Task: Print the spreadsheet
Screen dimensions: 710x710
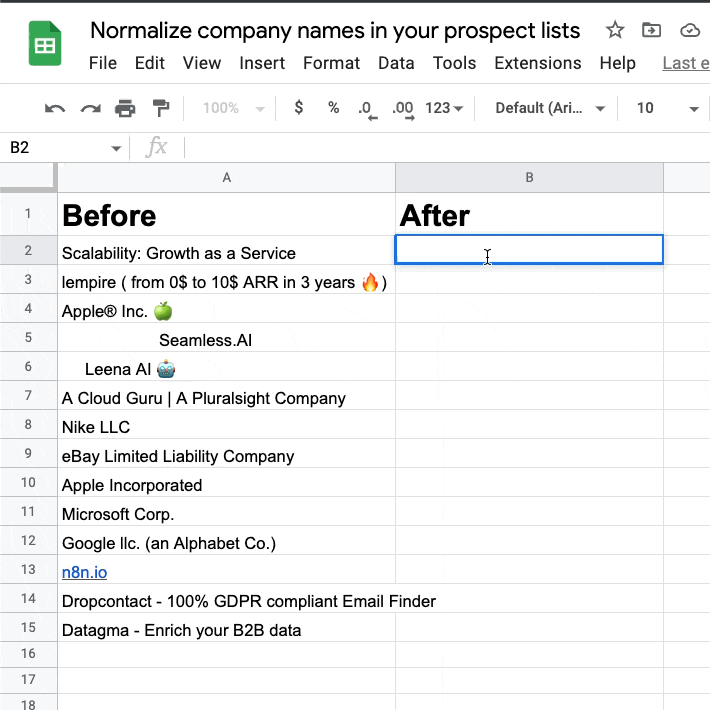Action: pyautogui.click(x=125, y=108)
